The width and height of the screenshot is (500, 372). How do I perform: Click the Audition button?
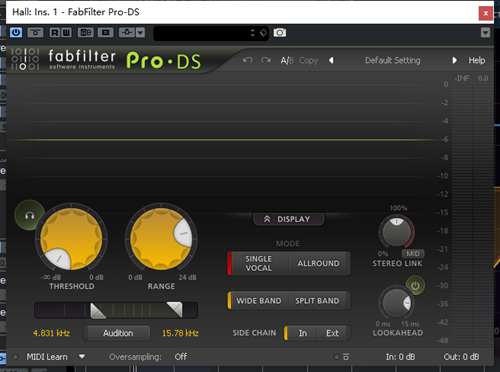pyautogui.click(x=118, y=333)
